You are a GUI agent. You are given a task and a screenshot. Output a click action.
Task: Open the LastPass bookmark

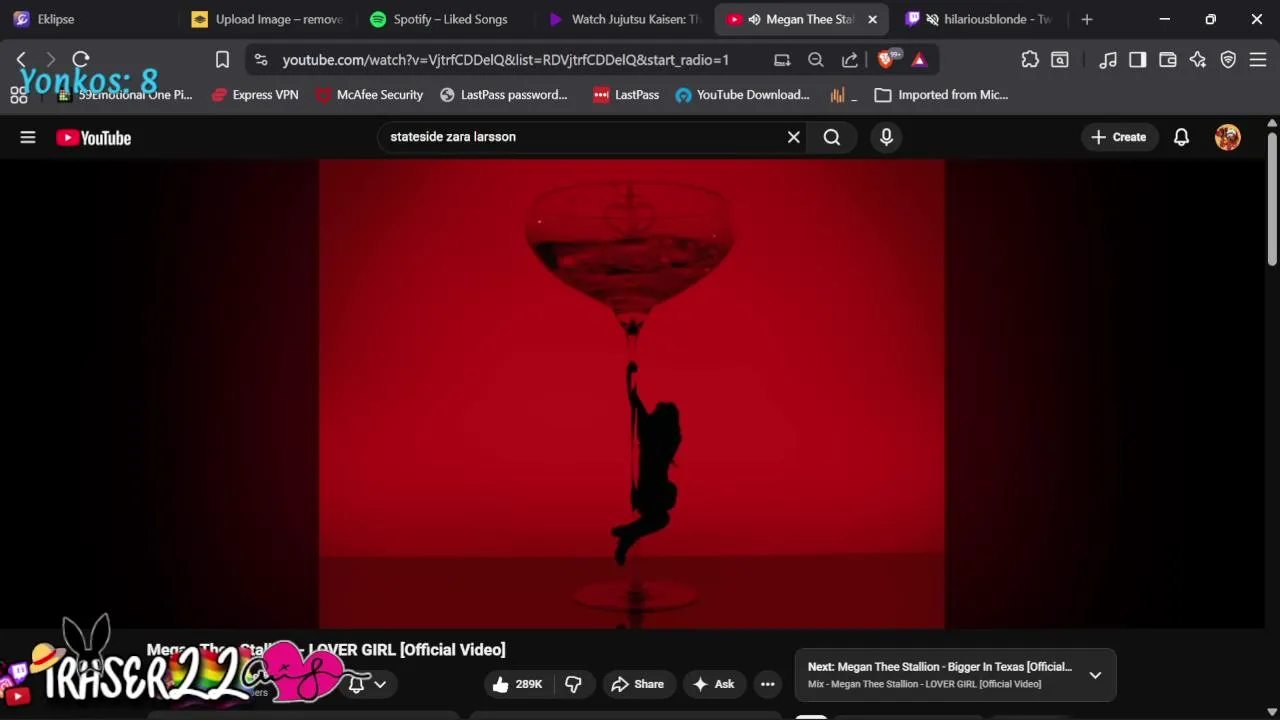(x=626, y=95)
